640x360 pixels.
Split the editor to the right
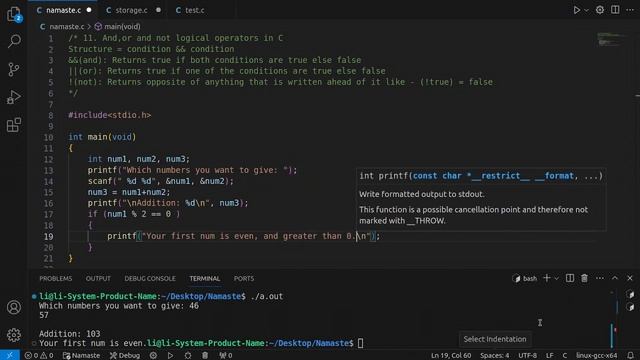coord(615,10)
